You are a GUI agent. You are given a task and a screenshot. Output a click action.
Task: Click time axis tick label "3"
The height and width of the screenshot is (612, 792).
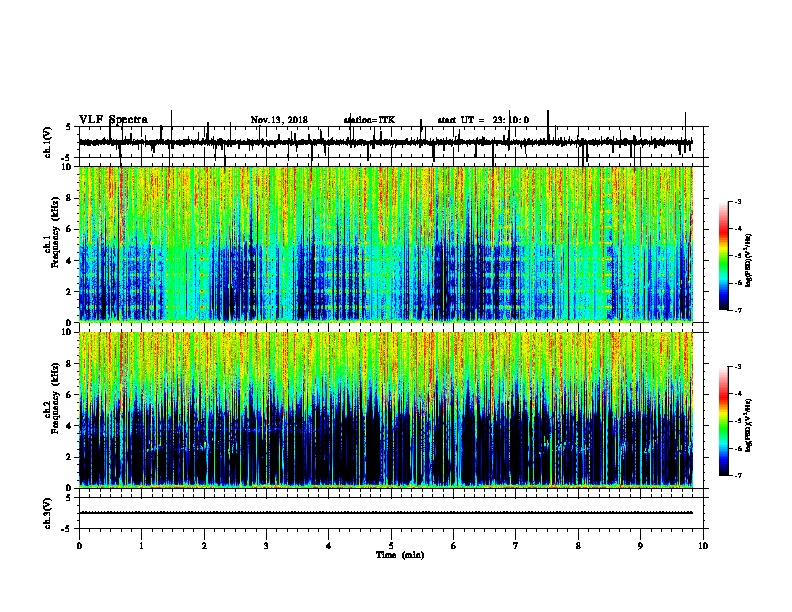tap(266, 546)
